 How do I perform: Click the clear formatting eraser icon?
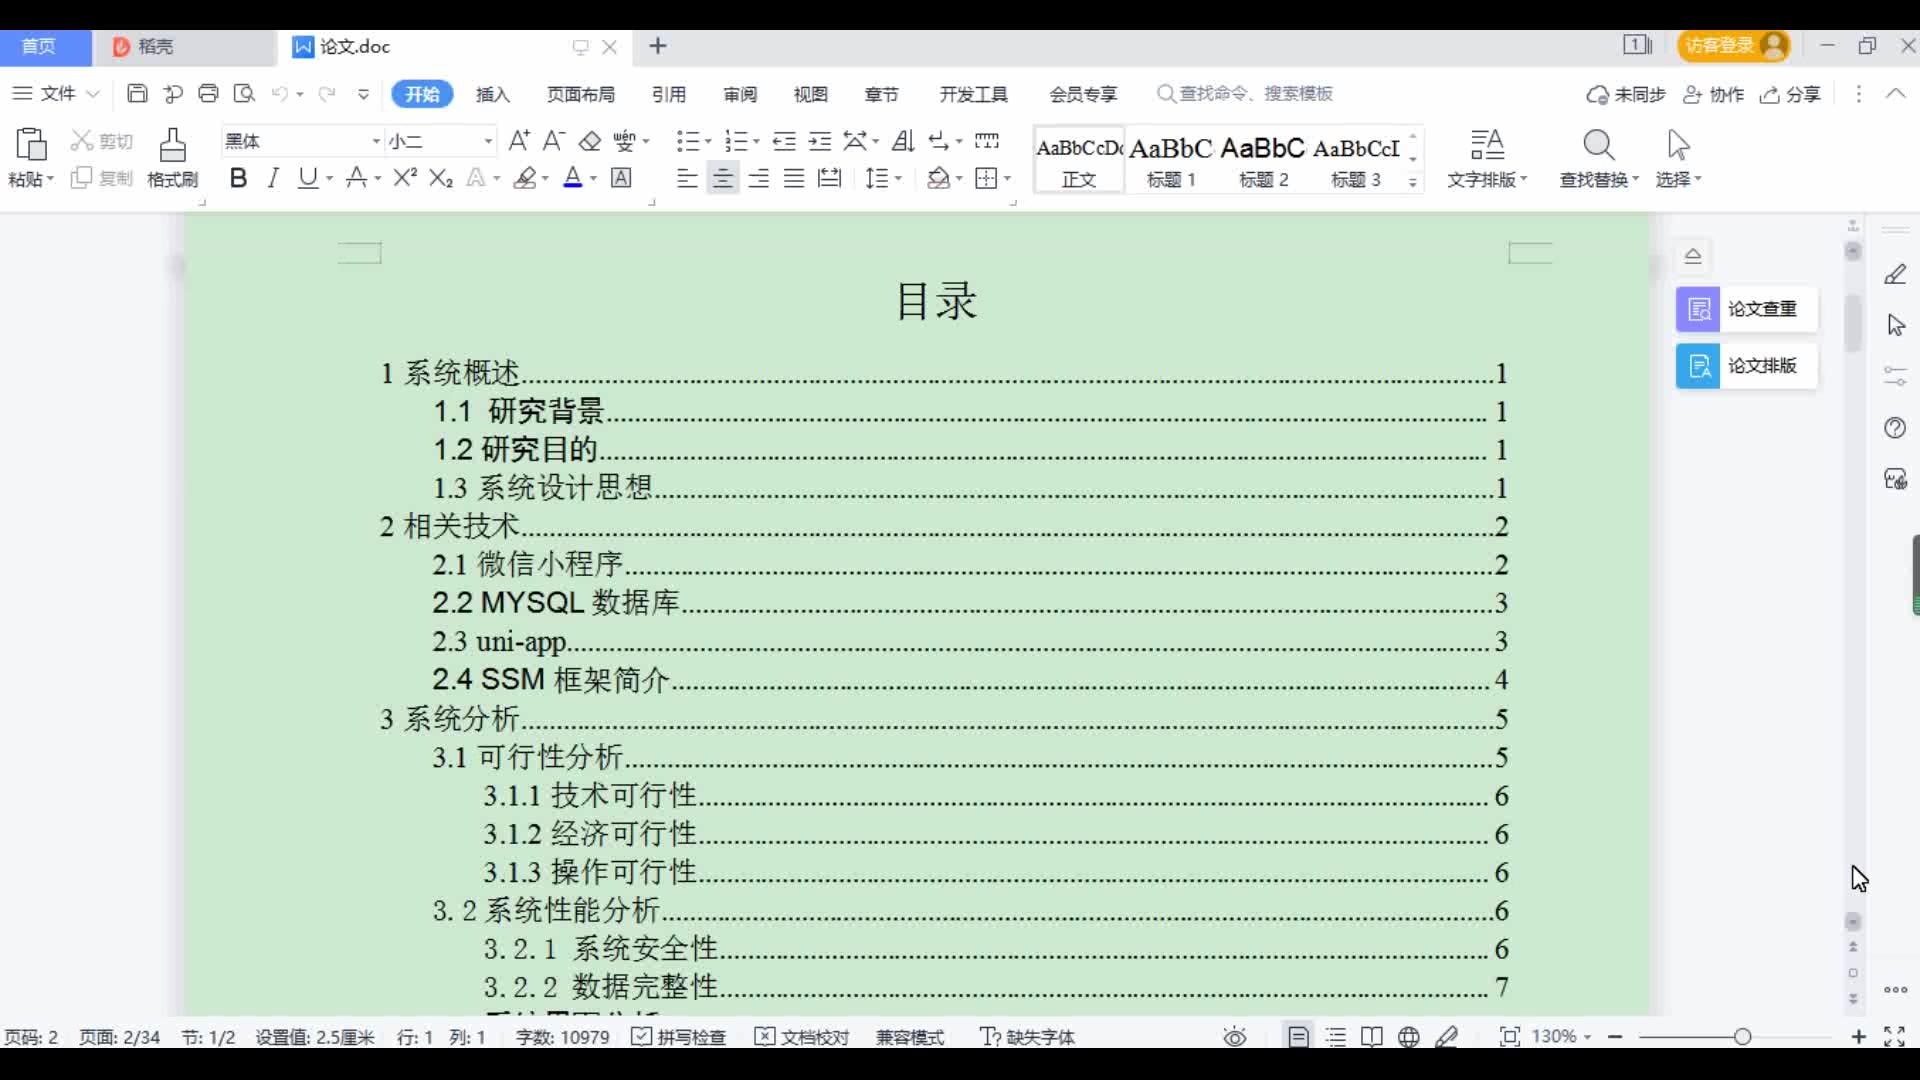pyautogui.click(x=590, y=141)
